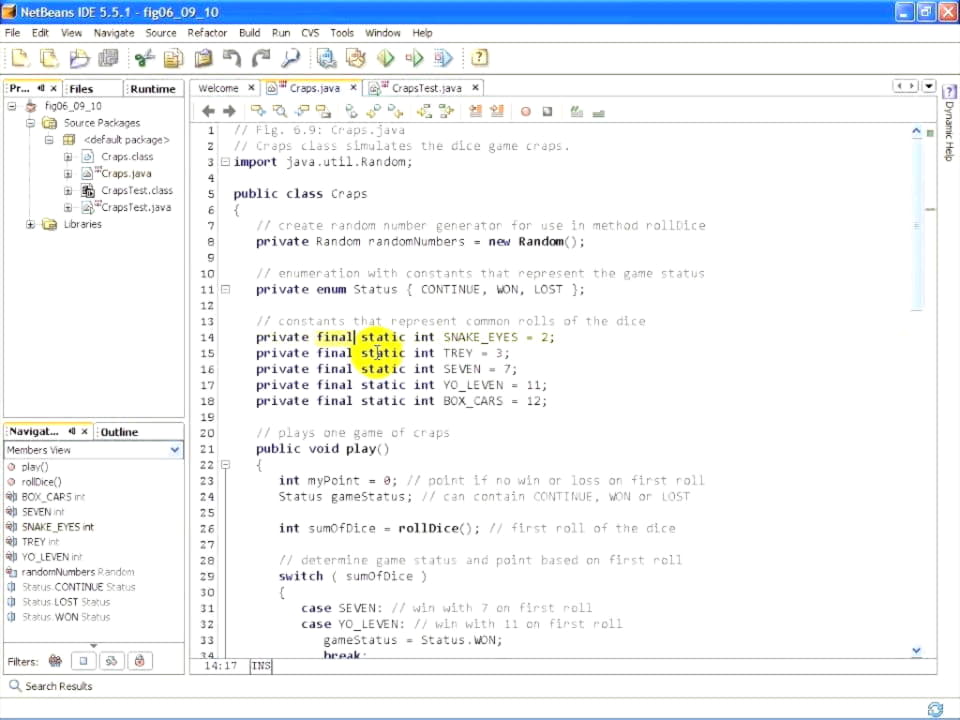Viewport: 960px width, 720px height.
Task: Click the Cut scissors icon
Action: (x=144, y=58)
